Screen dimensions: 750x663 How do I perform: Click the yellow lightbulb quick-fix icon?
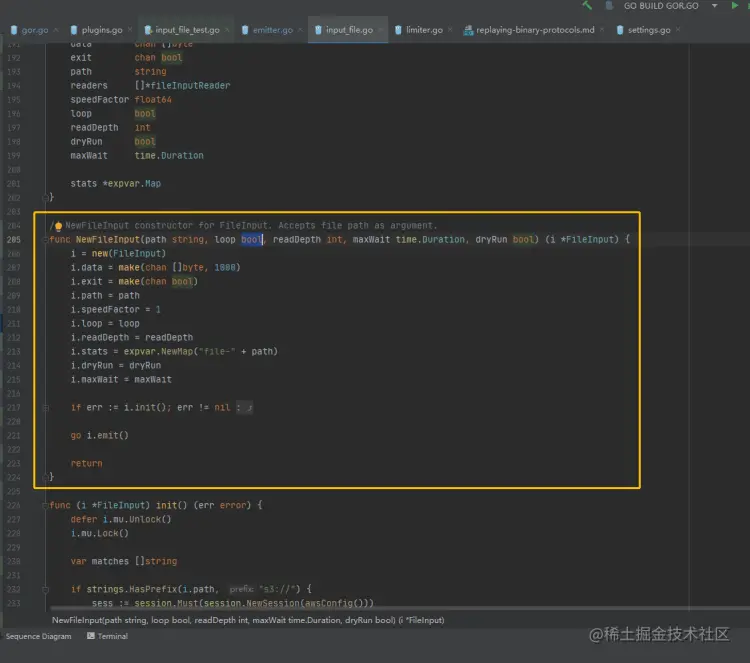click(58, 226)
